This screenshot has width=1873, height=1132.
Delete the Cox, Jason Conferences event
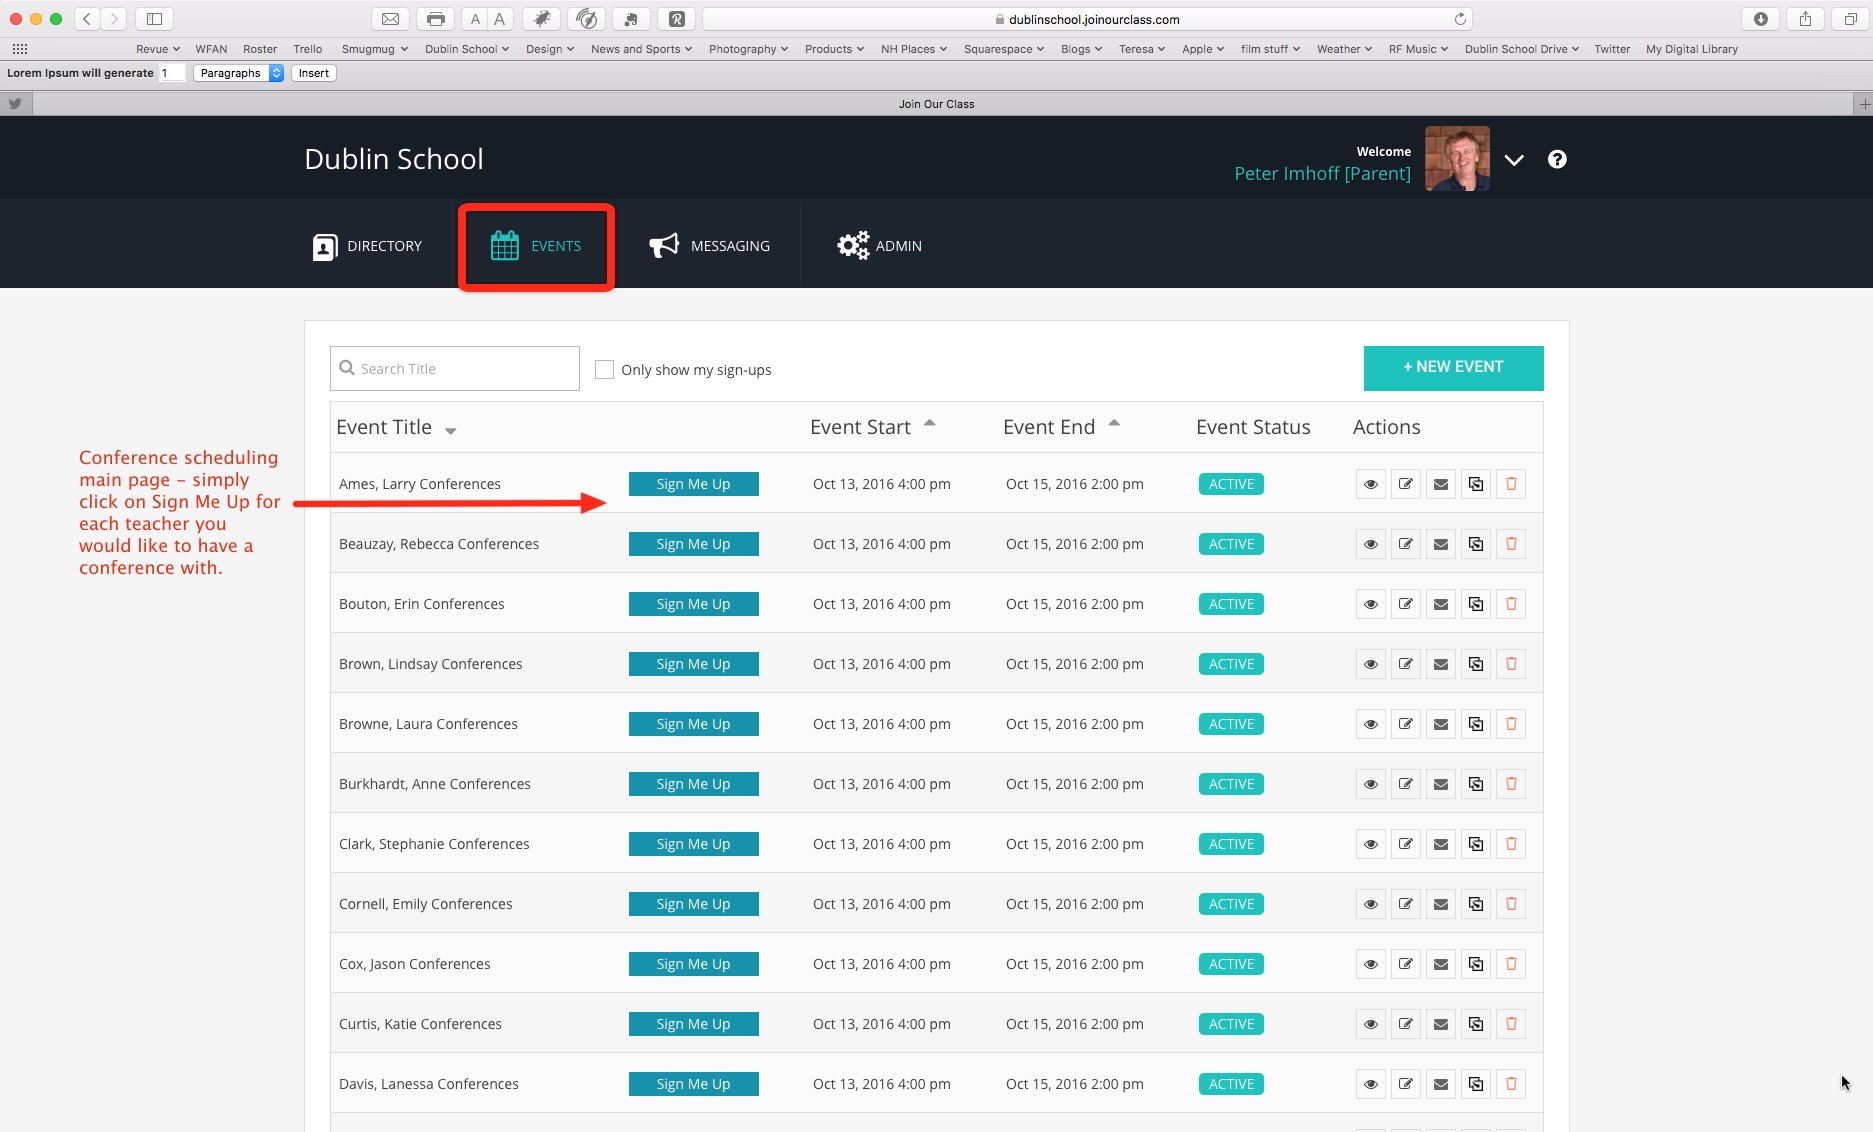(x=1511, y=964)
